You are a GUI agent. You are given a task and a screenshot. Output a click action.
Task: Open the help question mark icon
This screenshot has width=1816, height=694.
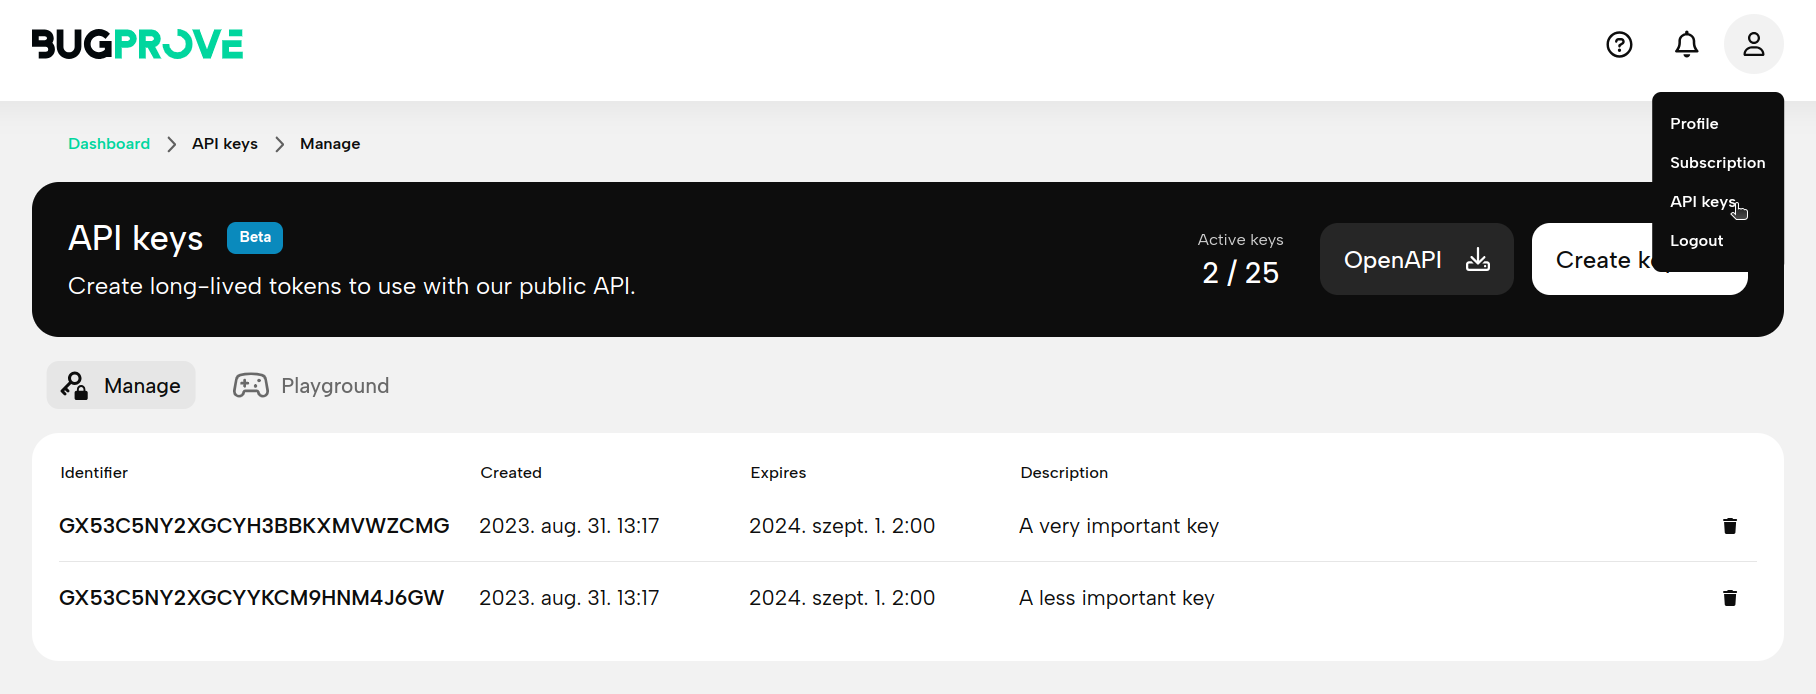pyautogui.click(x=1619, y=44)
